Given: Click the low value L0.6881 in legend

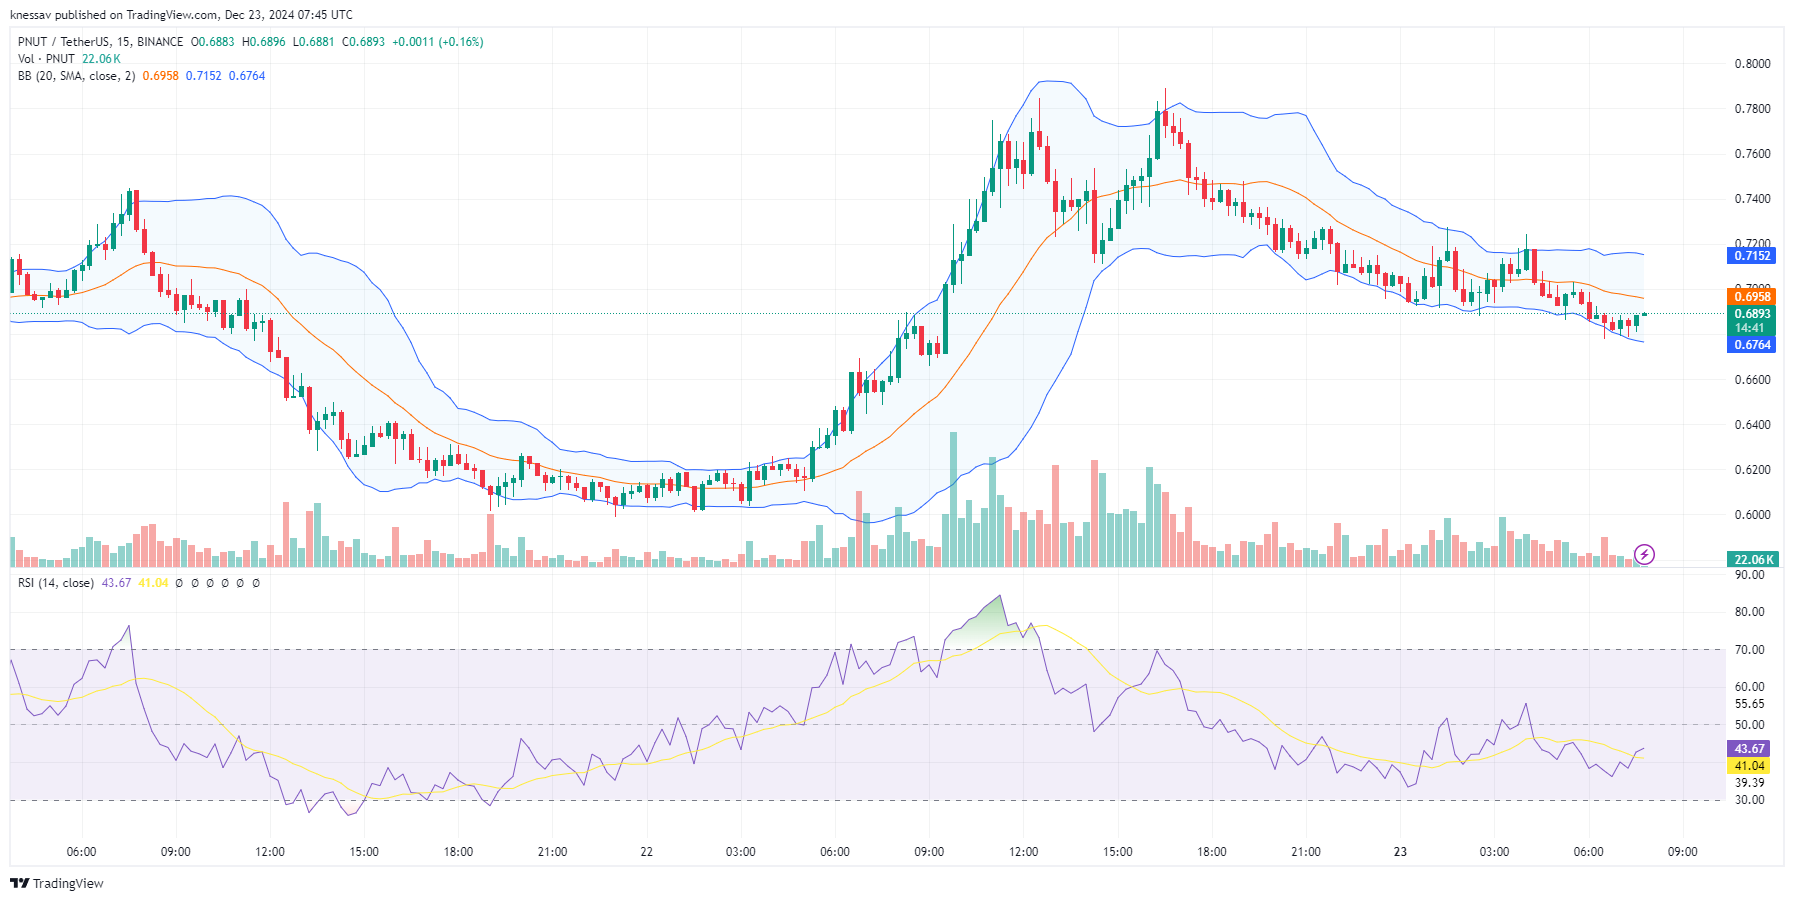Looking at the screenshot, I should tap(314, 42).
